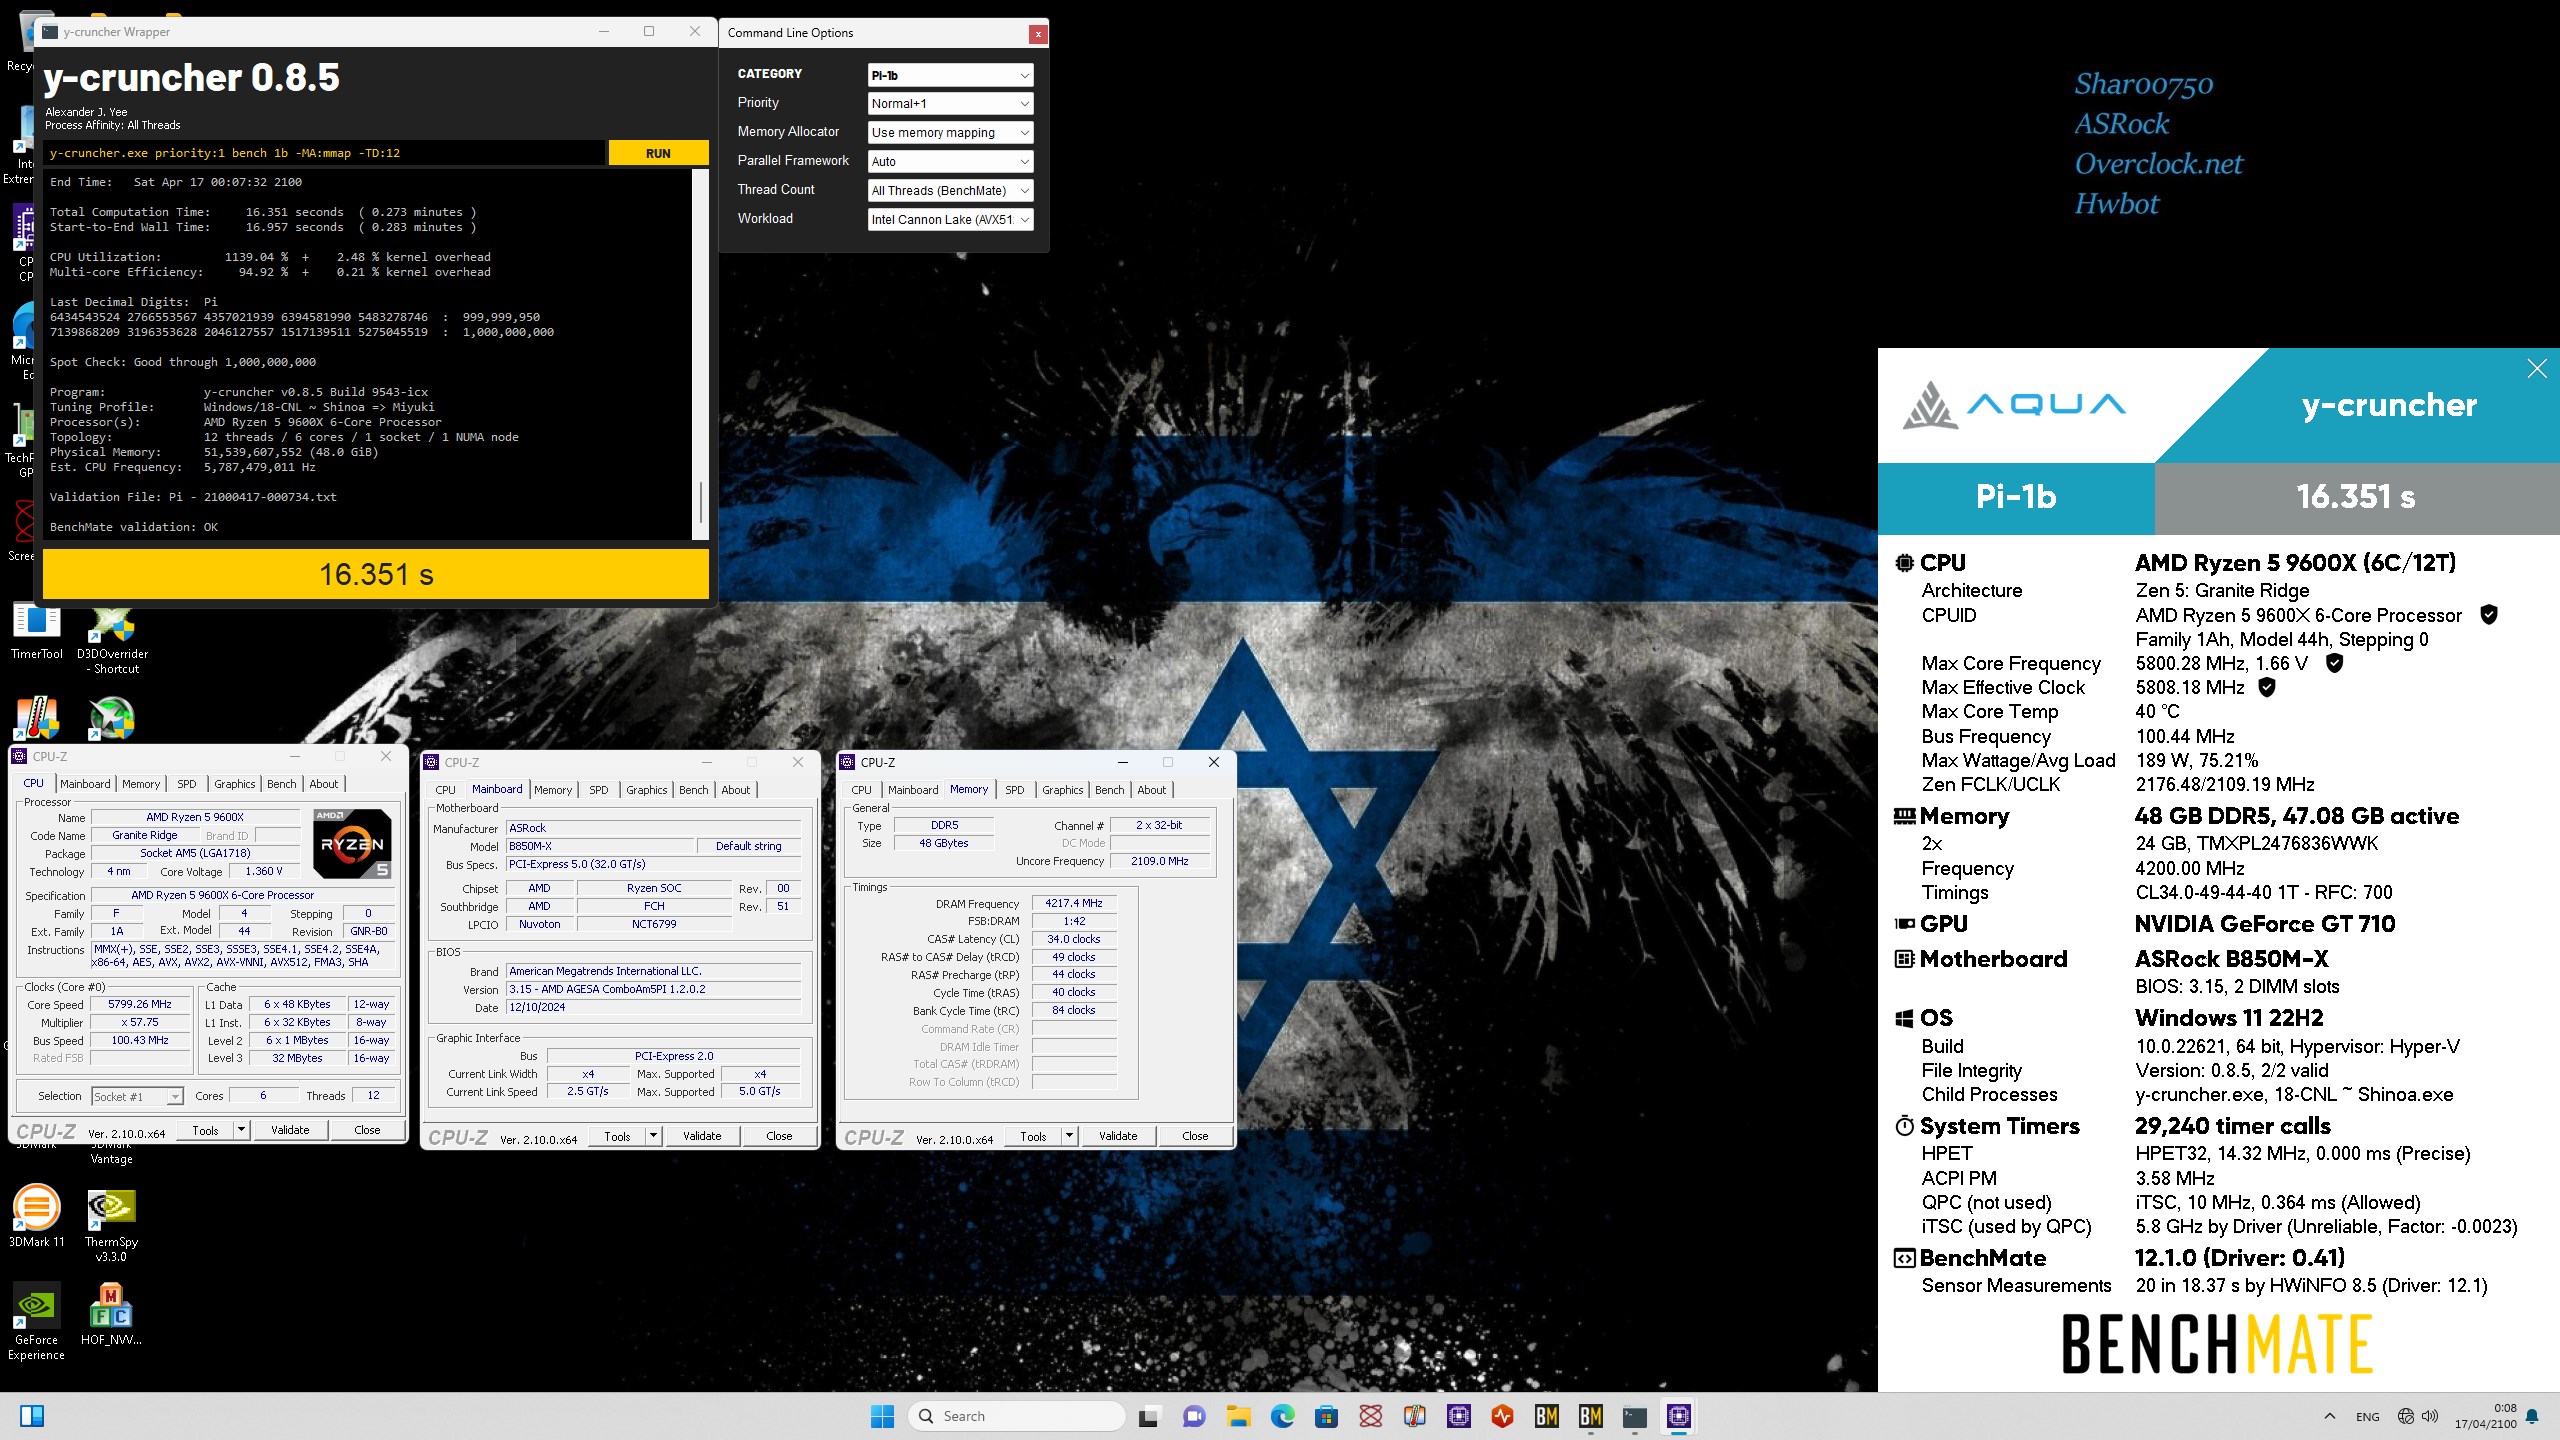2560x1440 pixels.
Task: Switch to SPD tab in CPU-tab CPU-Z window
Action: (187, 784)
